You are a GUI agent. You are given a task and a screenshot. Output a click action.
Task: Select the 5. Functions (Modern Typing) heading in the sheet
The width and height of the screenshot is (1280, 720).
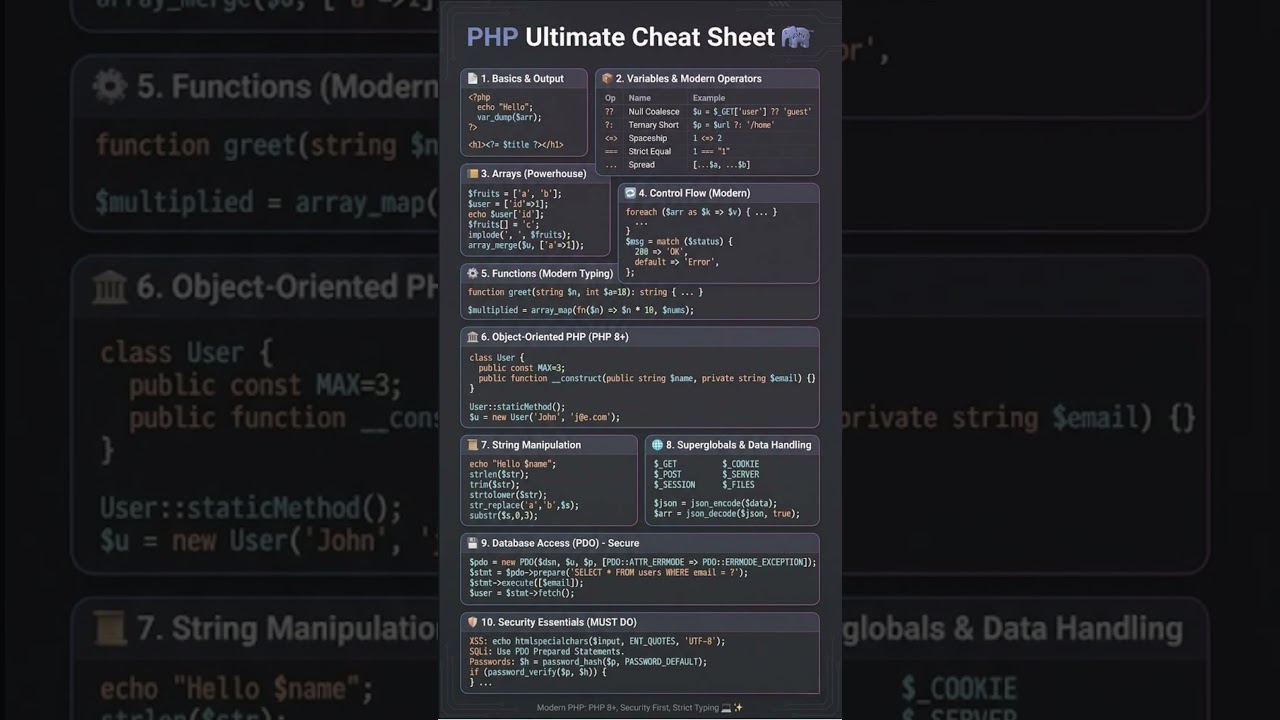[547, 273]
